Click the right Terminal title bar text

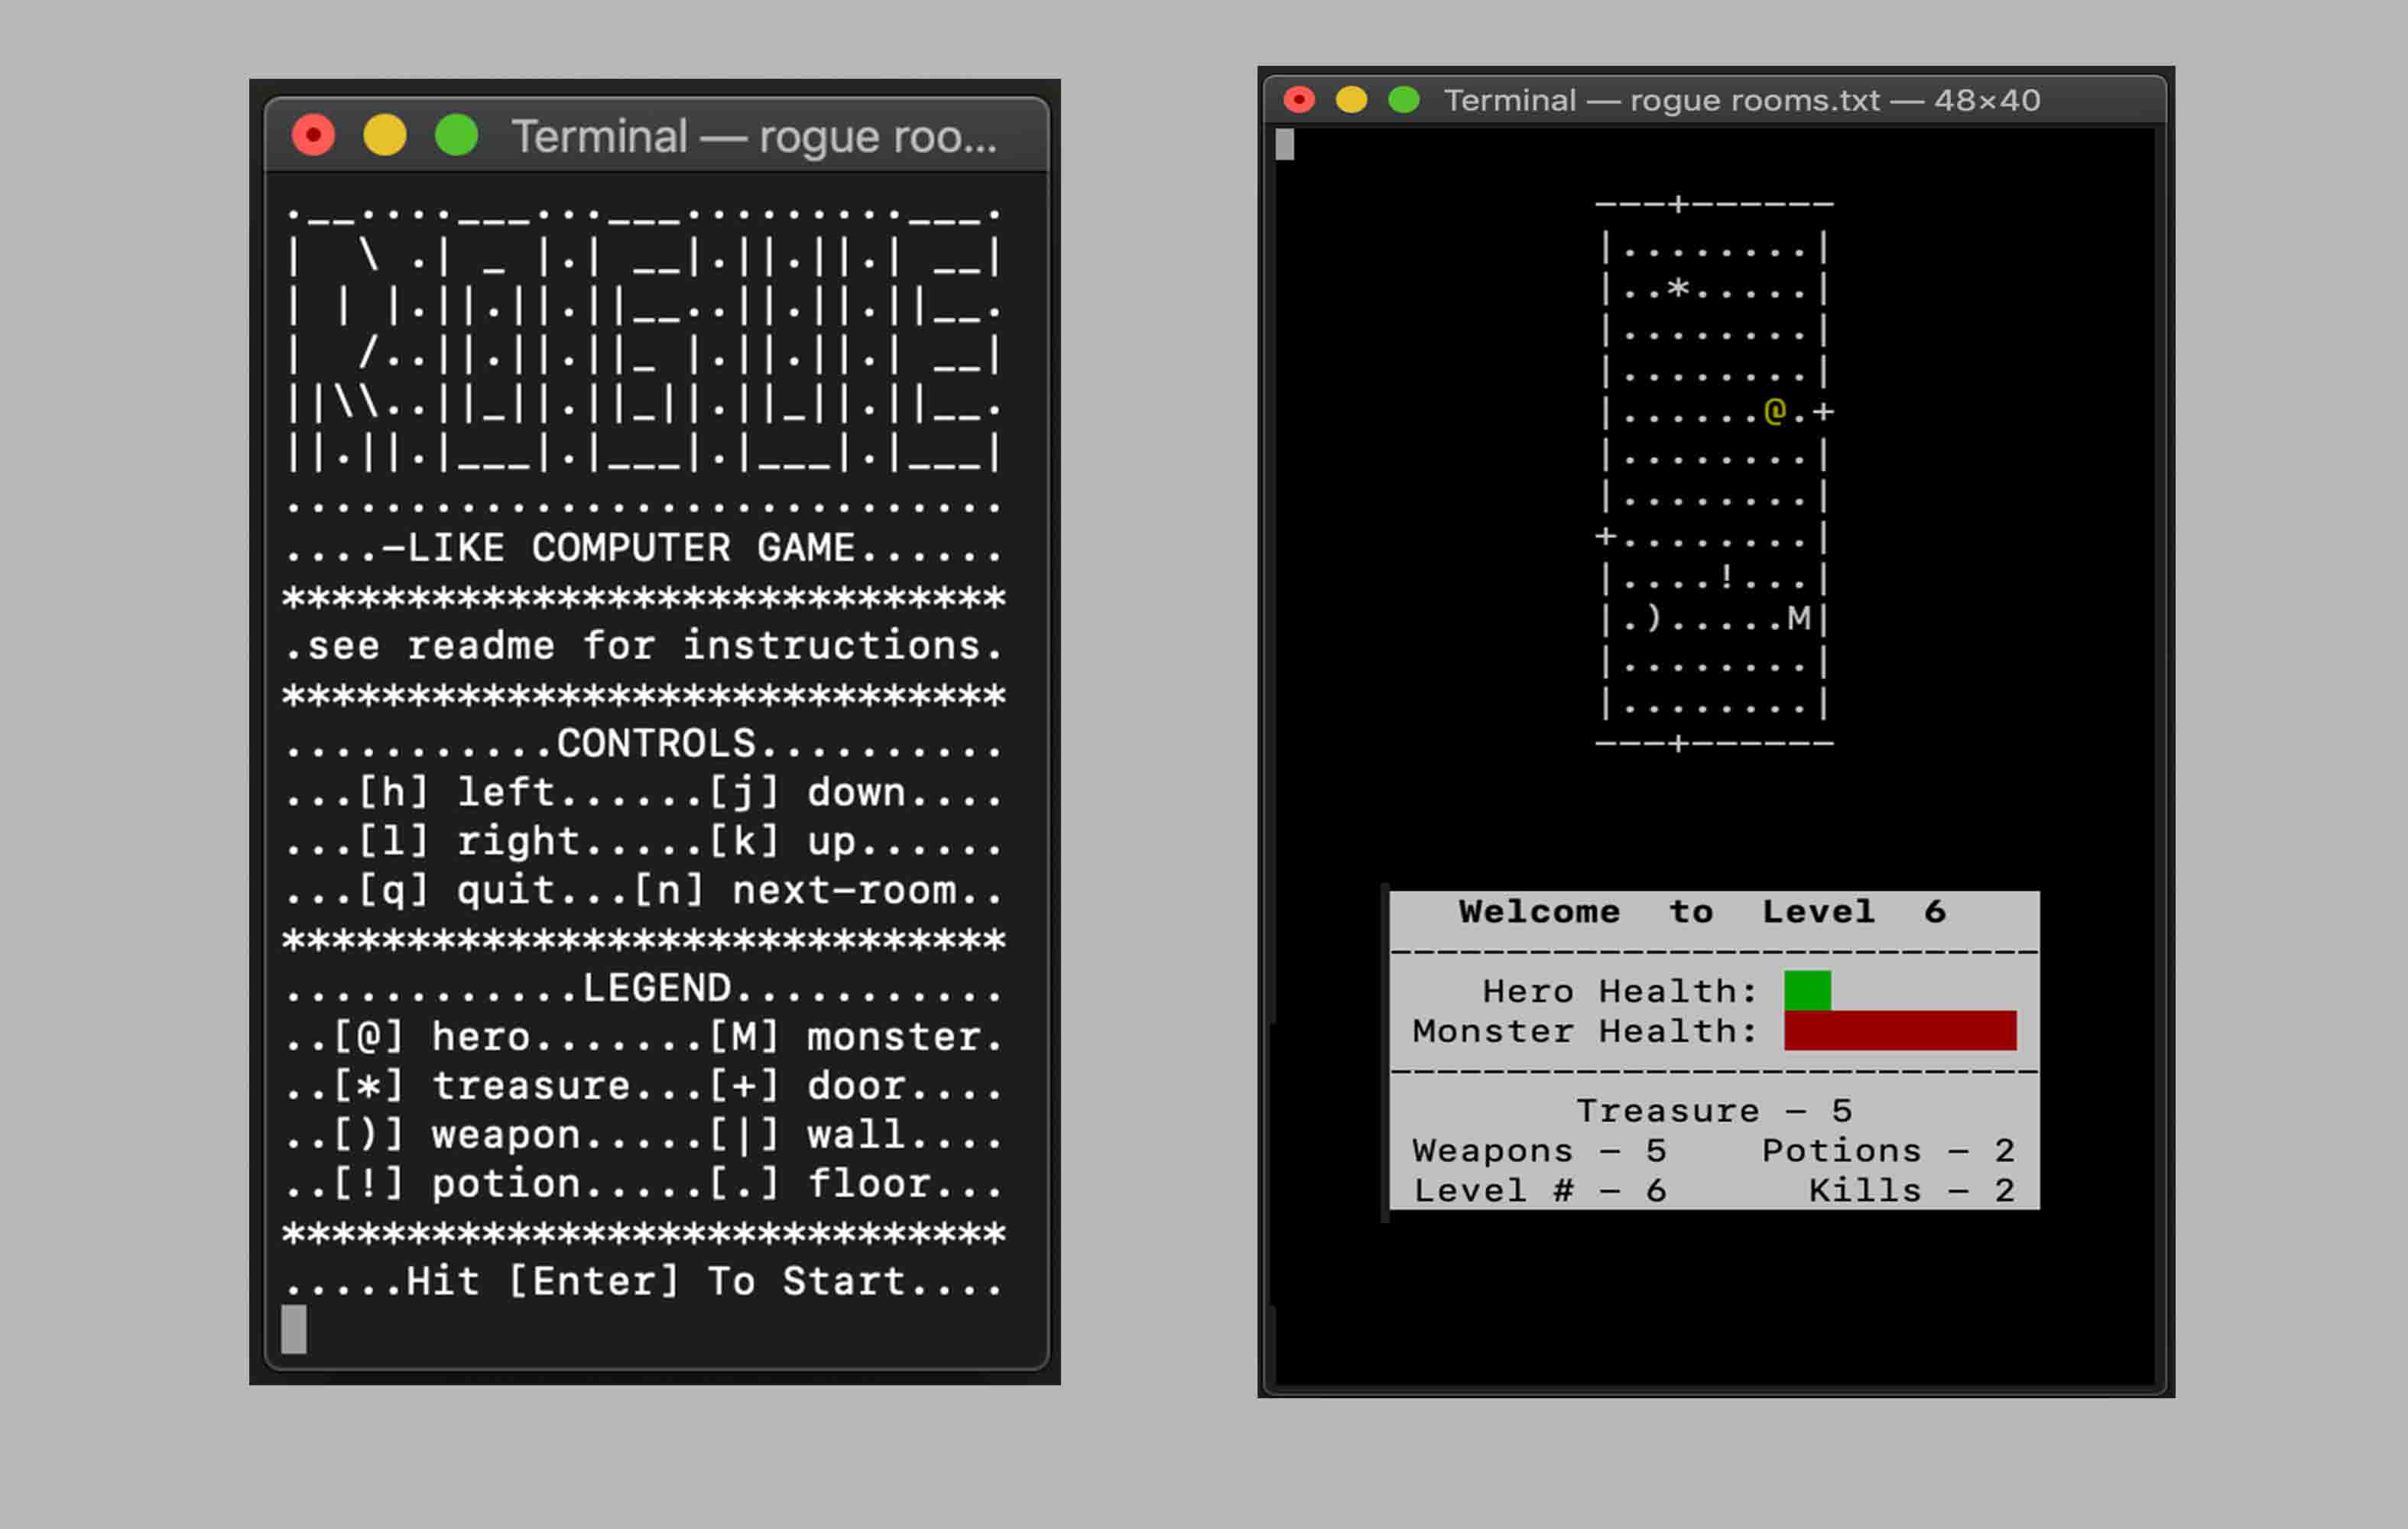pyautogui.click(x=1741, y=100)
